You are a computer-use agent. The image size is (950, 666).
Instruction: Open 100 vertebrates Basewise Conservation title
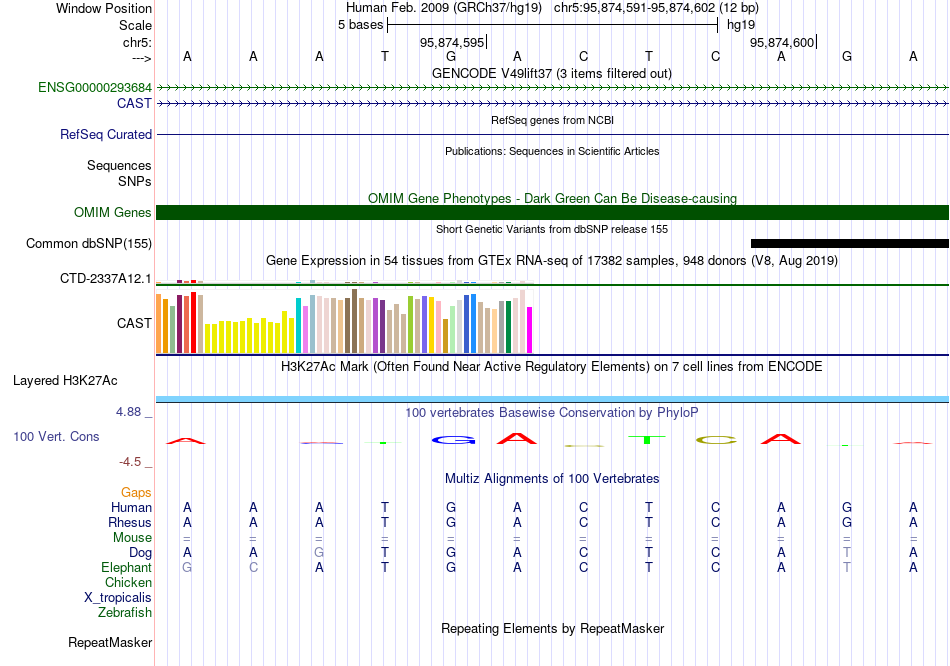[552, 413]
